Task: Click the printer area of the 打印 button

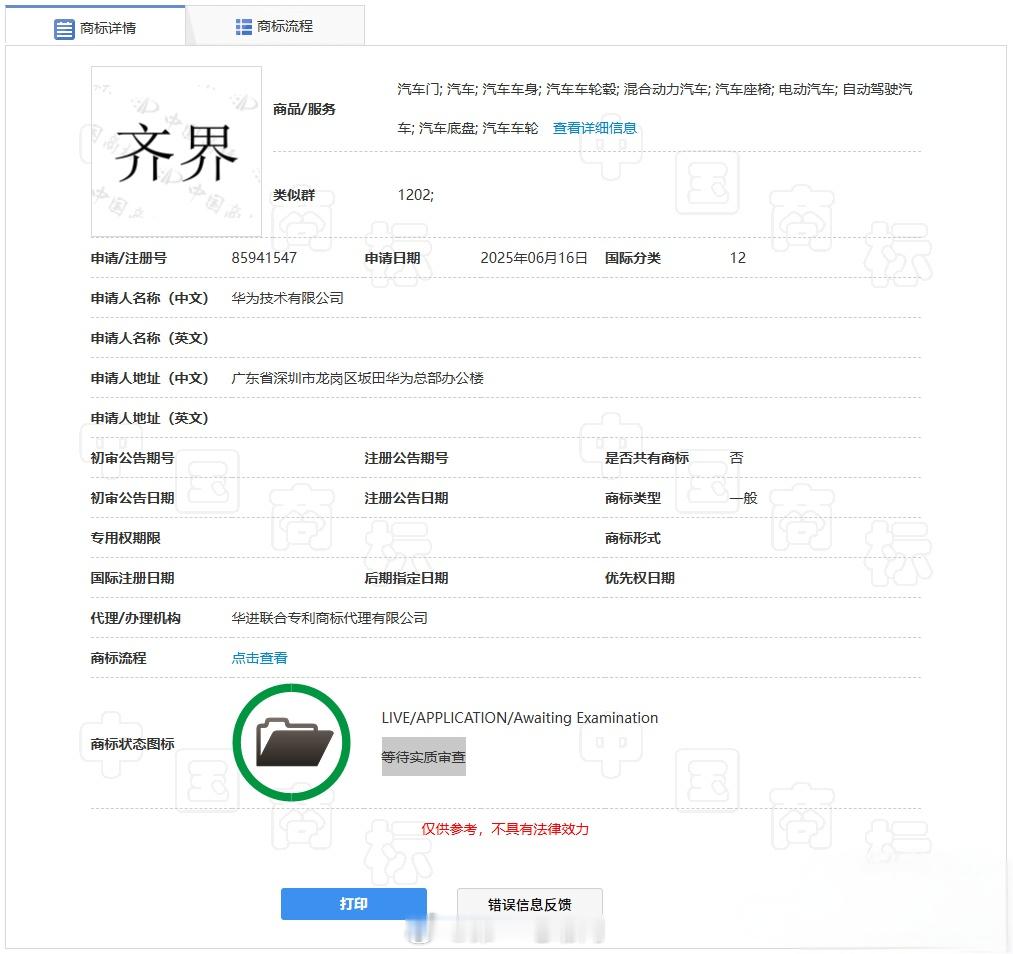Action: (x=353, y=903)
